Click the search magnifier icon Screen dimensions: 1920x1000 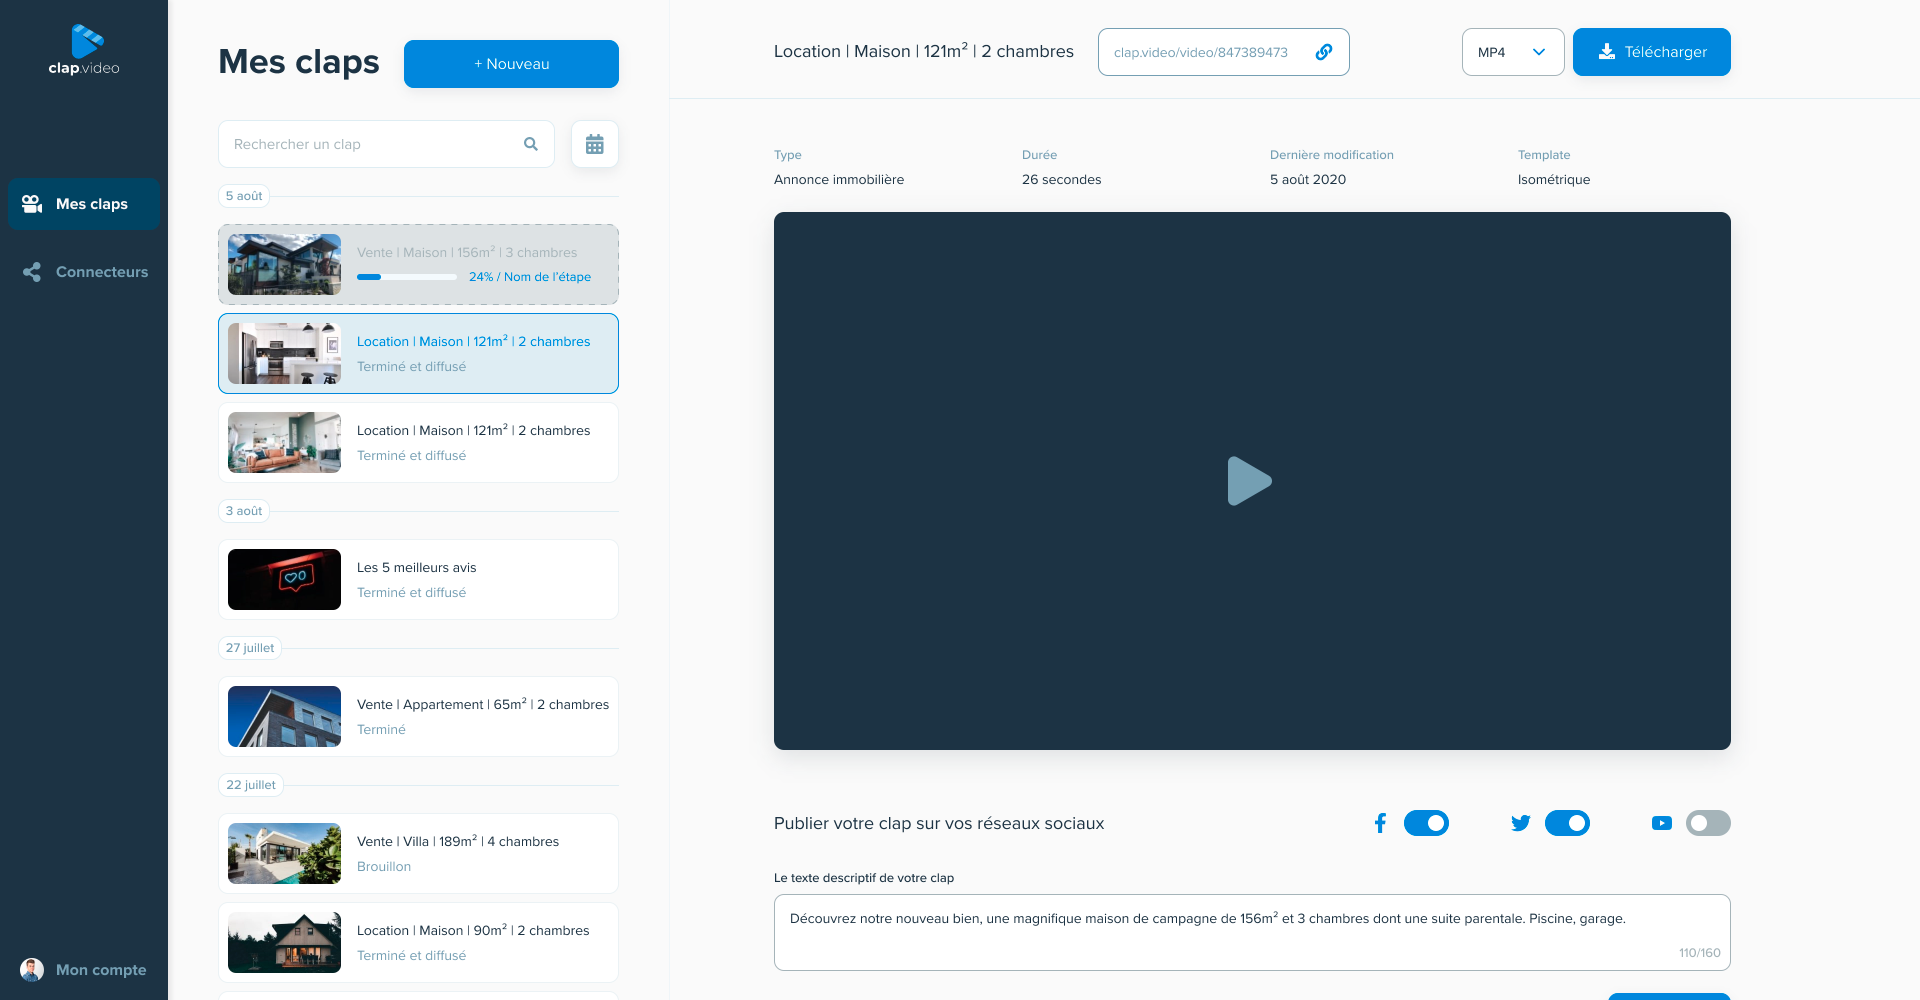coord(531,144)
